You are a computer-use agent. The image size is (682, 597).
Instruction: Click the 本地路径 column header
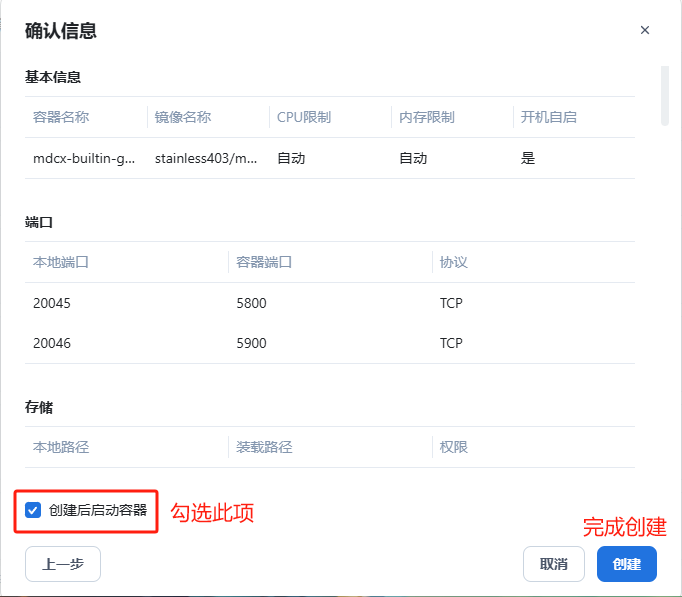point(61,447)
